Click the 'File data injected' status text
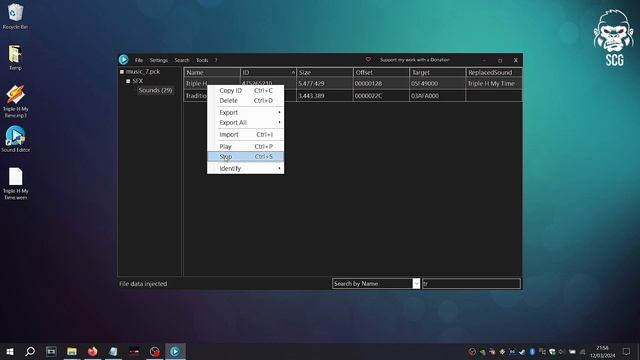The width and height of the screenshot is (640, 360). pyautogui.click(x=143, y=284)
